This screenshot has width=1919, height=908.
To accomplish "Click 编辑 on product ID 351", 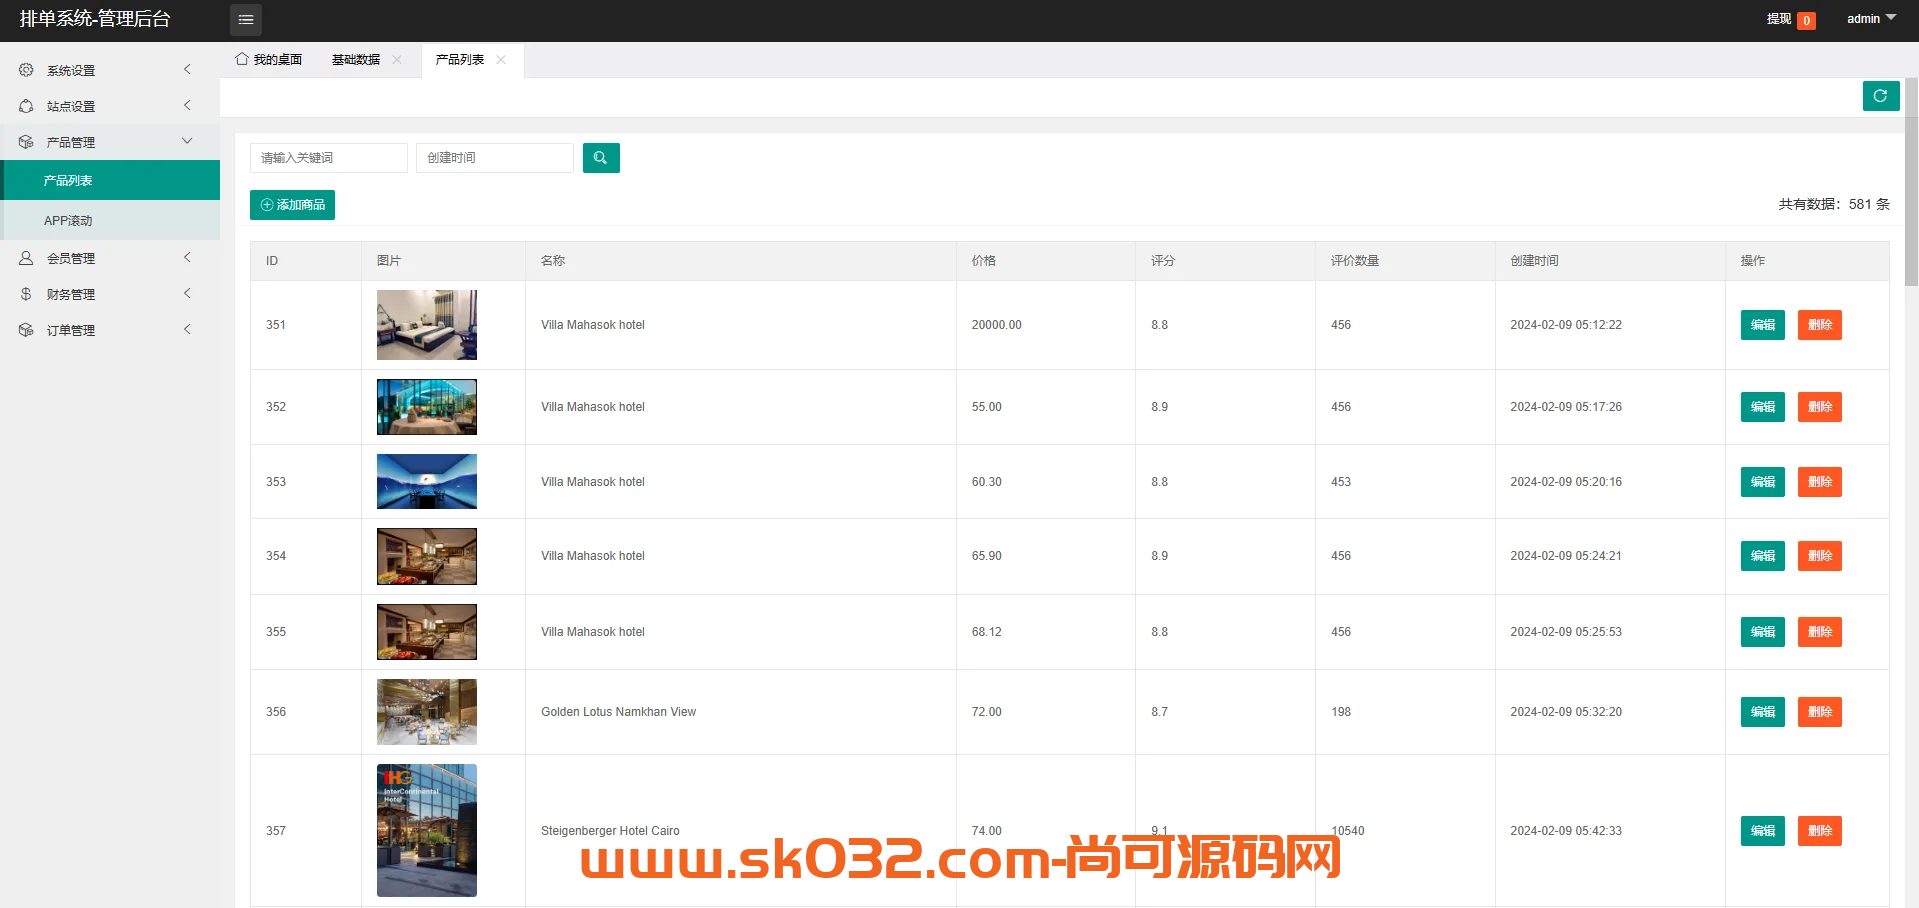I will pos(1761,325).
